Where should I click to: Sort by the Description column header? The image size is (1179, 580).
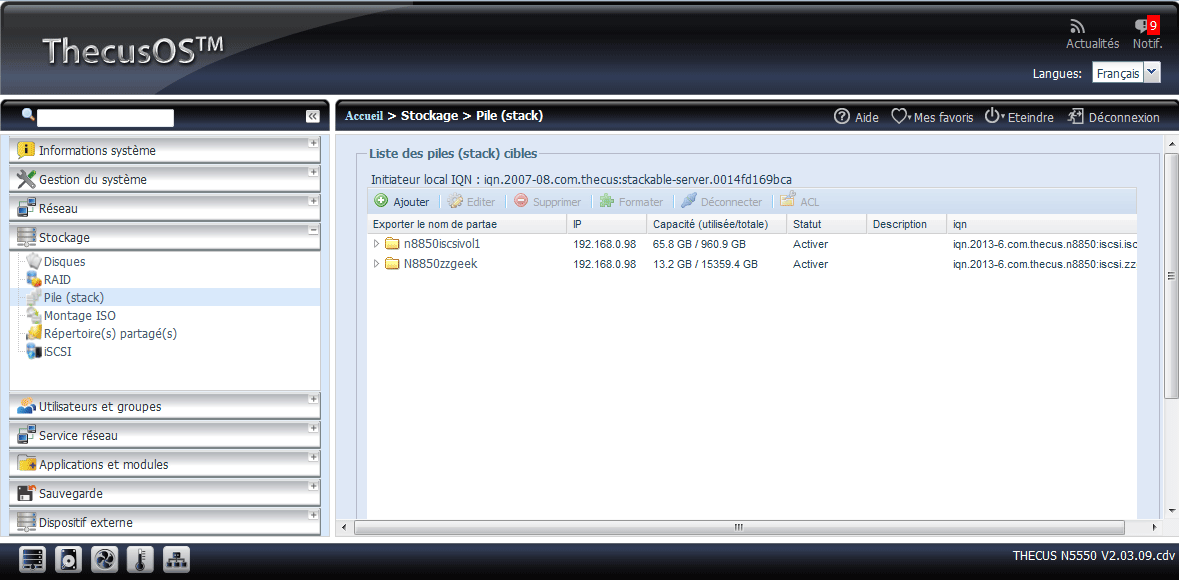pos(907,224)
